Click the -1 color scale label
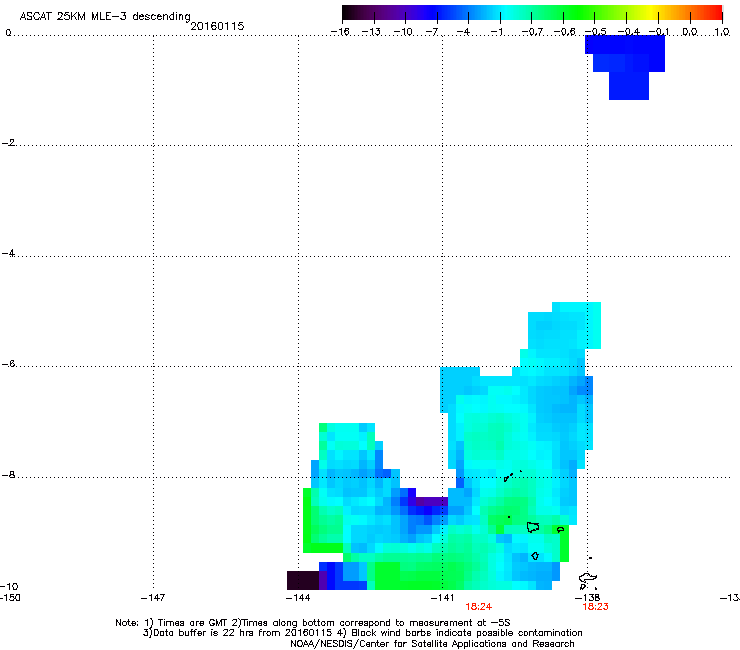The height and width of the screenshot is (650, 740). [x=496, y=32]
